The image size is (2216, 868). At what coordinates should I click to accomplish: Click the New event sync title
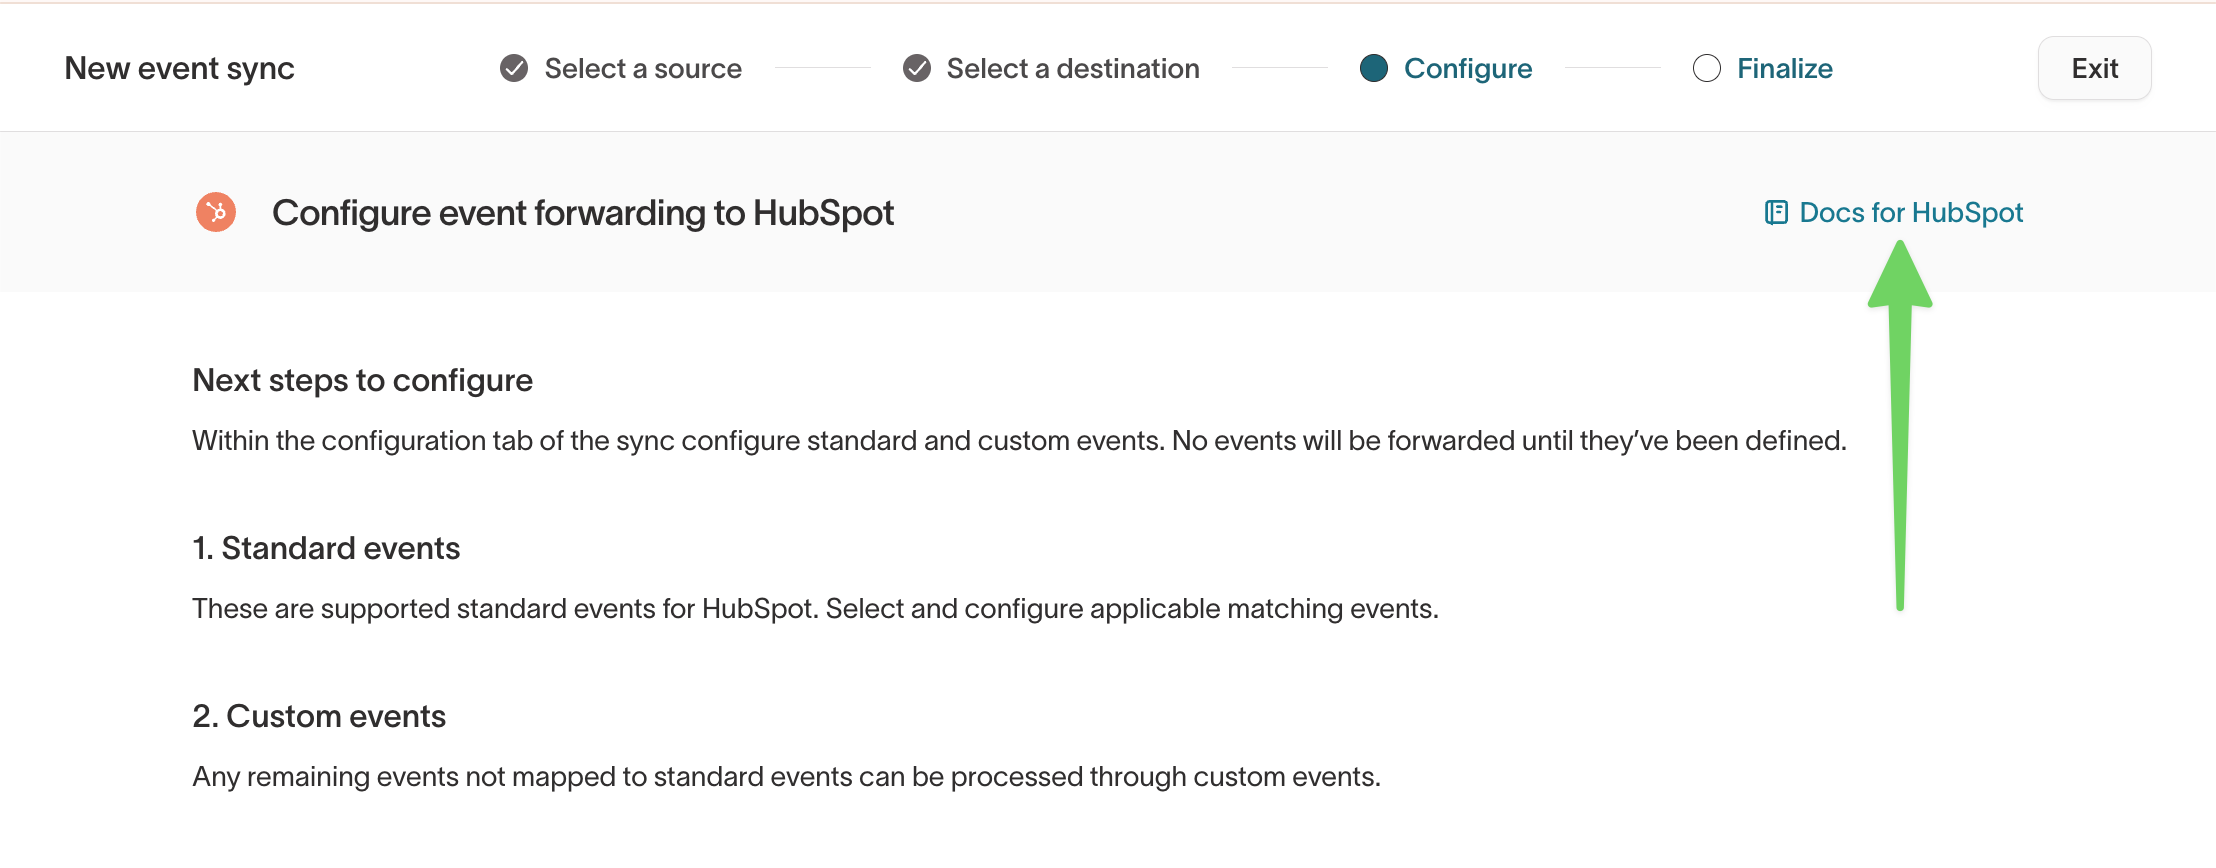point(180,68)
